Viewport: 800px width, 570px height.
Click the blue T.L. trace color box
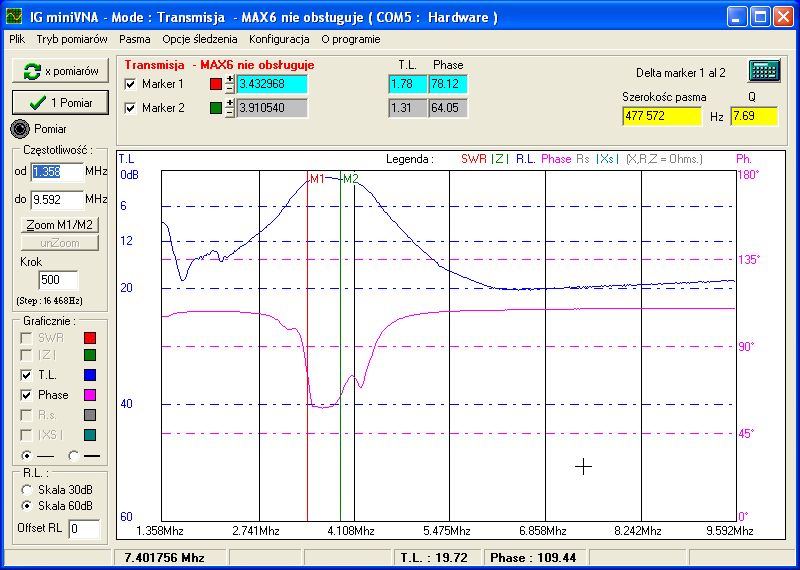[90, 374]
